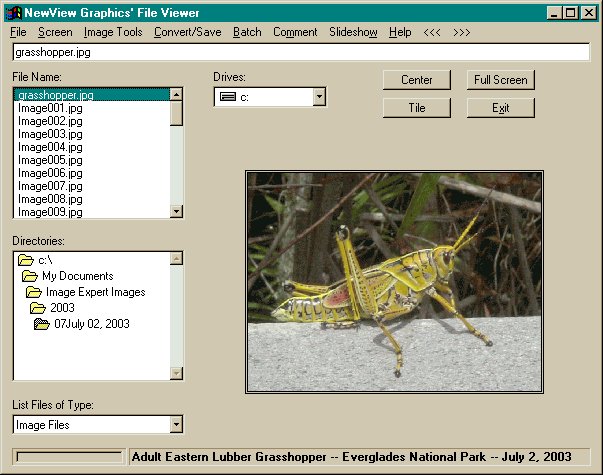Image resolution: width=603 pixels, height=475 pixels.
Task: Open the Convert/Save menu
Action: click(188, 32)
